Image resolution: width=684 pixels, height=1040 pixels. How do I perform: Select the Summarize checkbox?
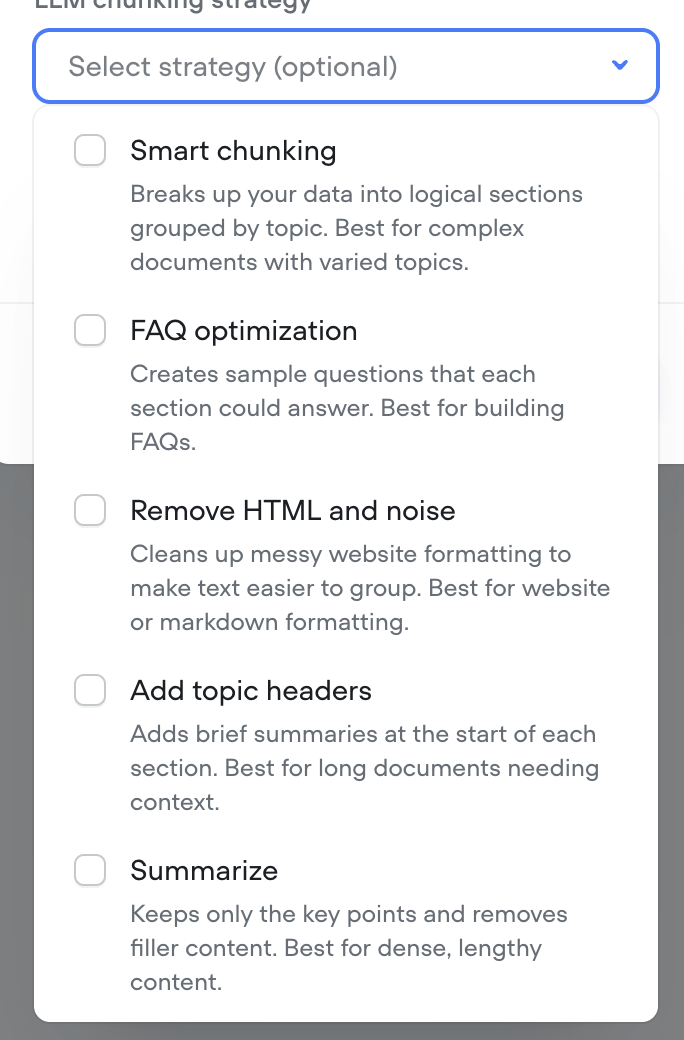click(x=90, y=870)
